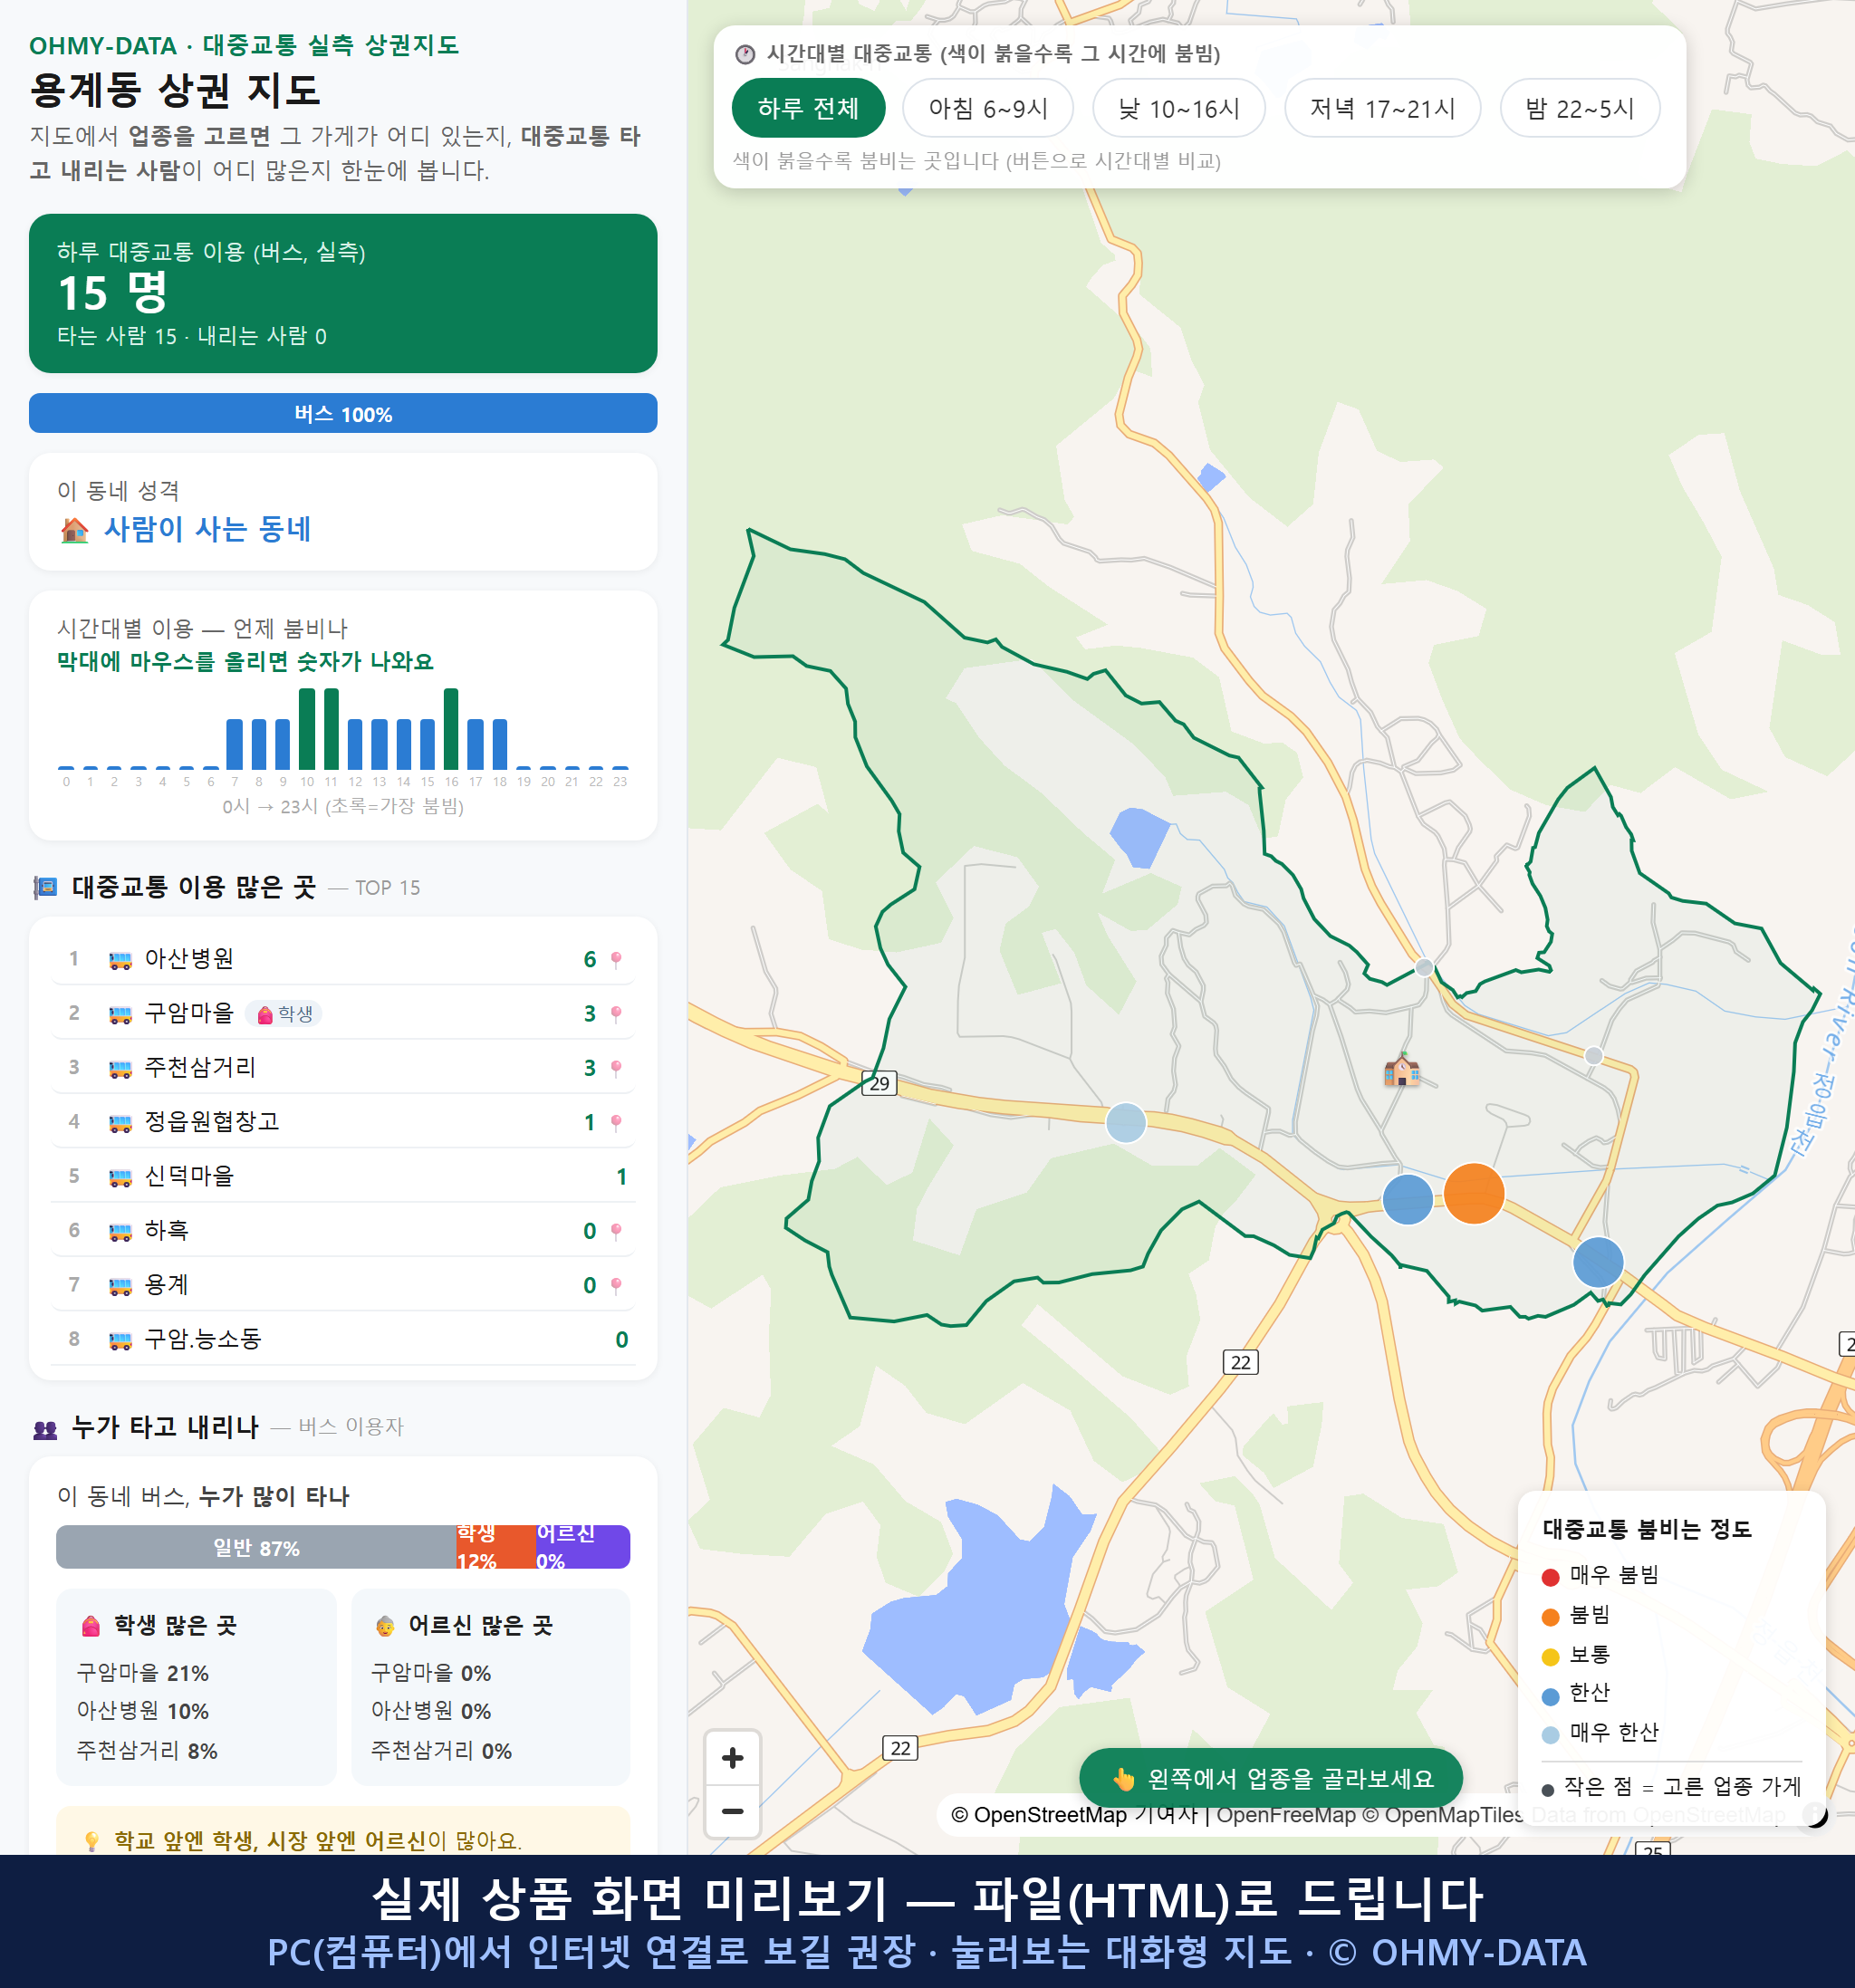This screenshot has height=1988, width=1855.
Task: Click the 어르신 0% purple segment
Action: (x=582, y=1547)
